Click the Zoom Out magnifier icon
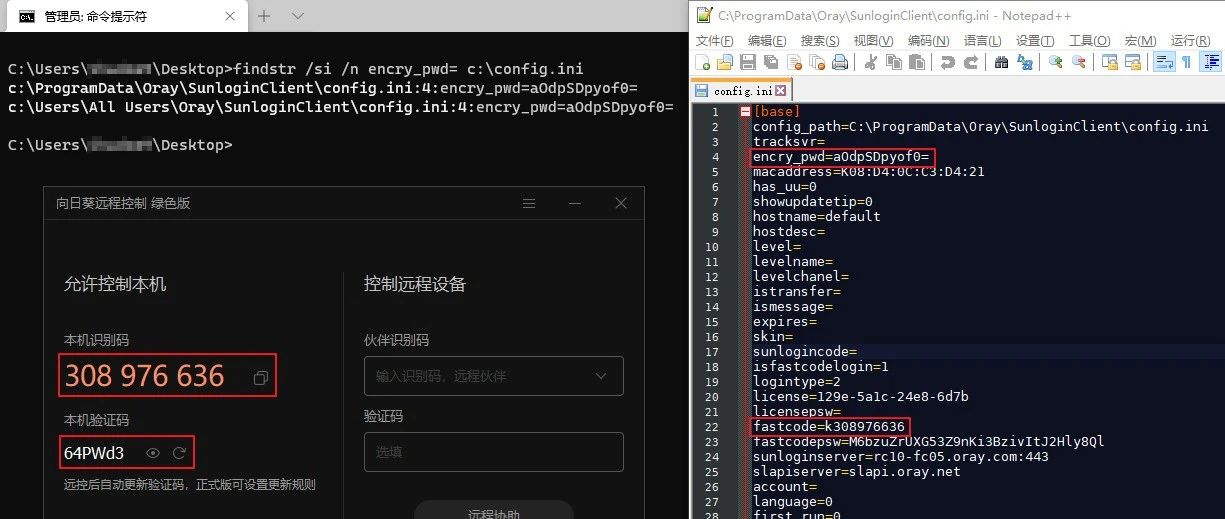 coord(1079,62)
